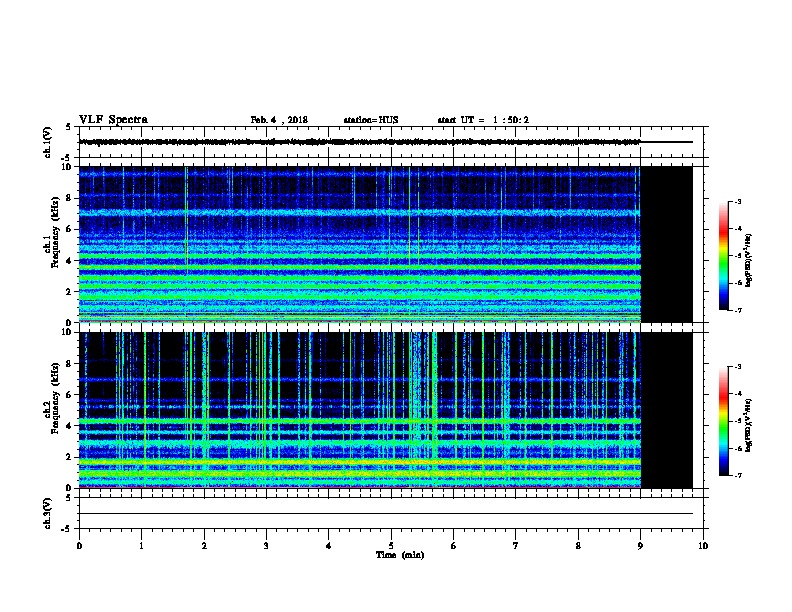Click the "-5" tick of ch.3(V) axis
Viewport: 792px width, 612px height.
[x=67, y=529]
